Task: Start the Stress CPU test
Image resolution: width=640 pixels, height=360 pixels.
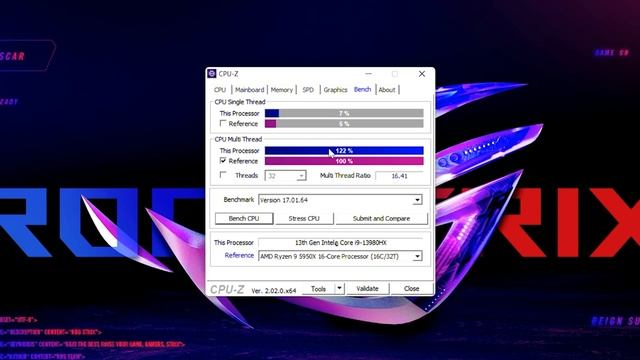Action: [x=304, y=218]
